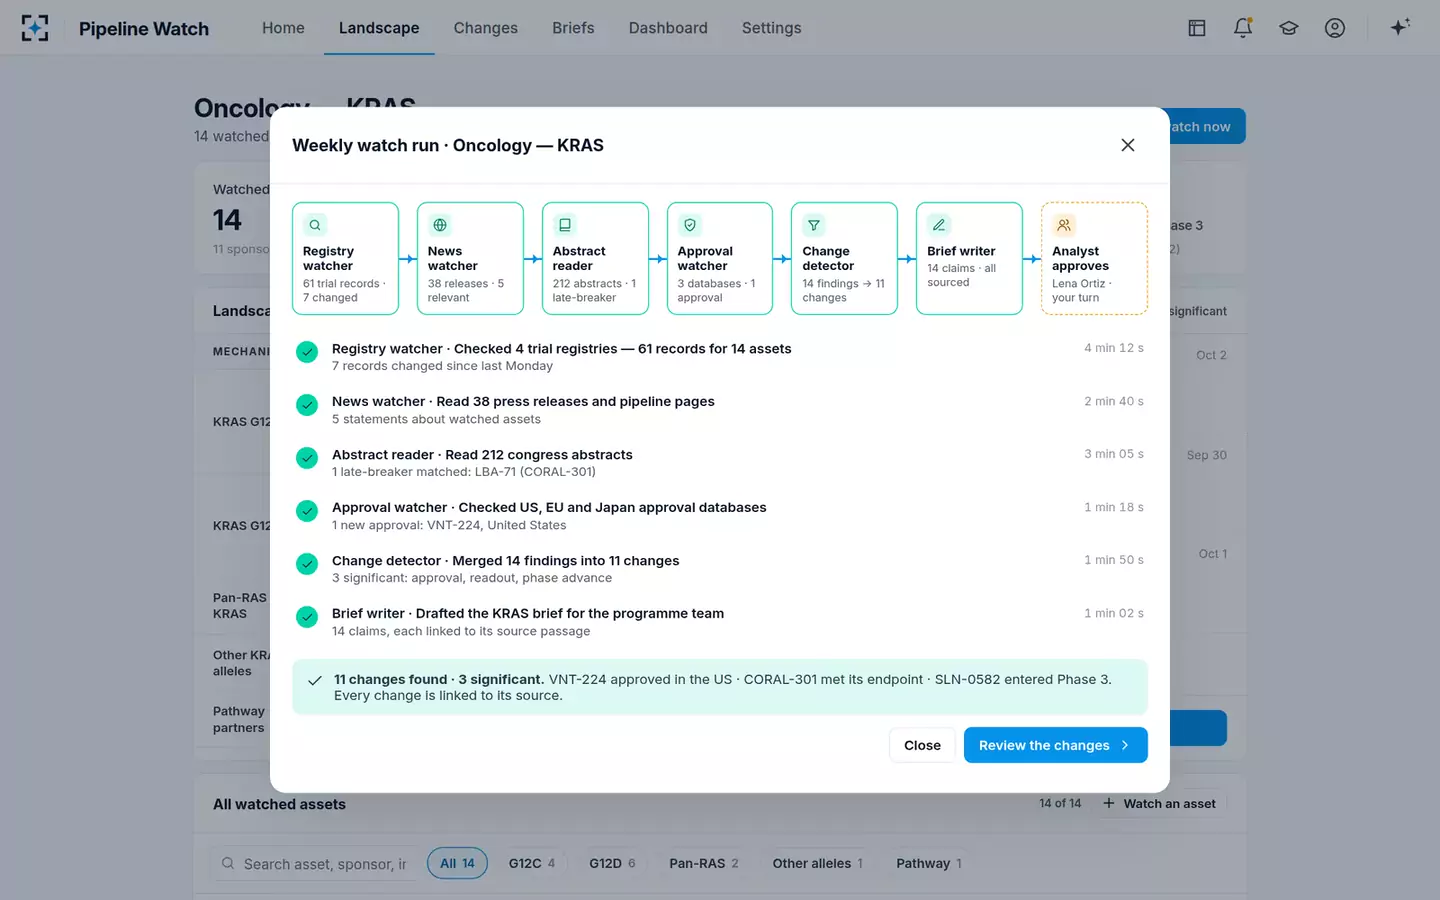Filter assets by All 14 chip
Screen dimensions: 1440x900
point(457,863)
